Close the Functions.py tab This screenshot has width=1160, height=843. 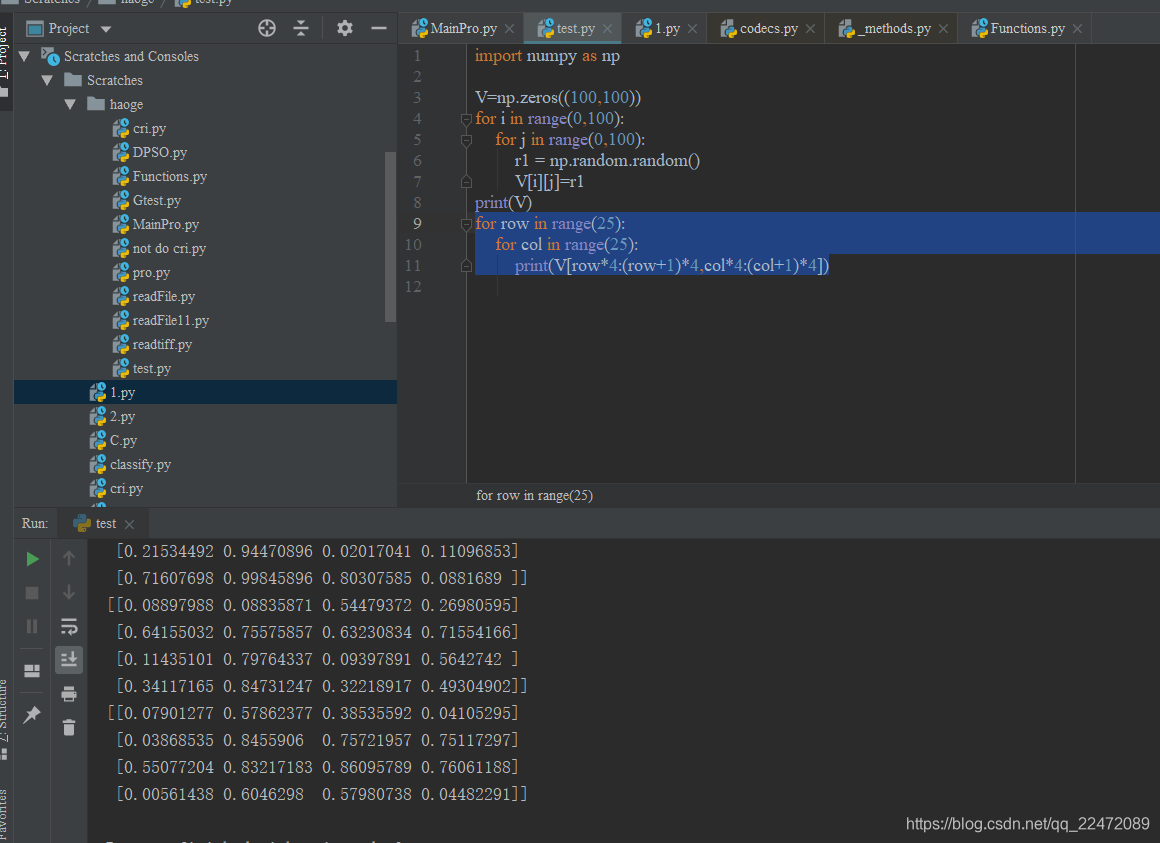(x=1077, y=29)
